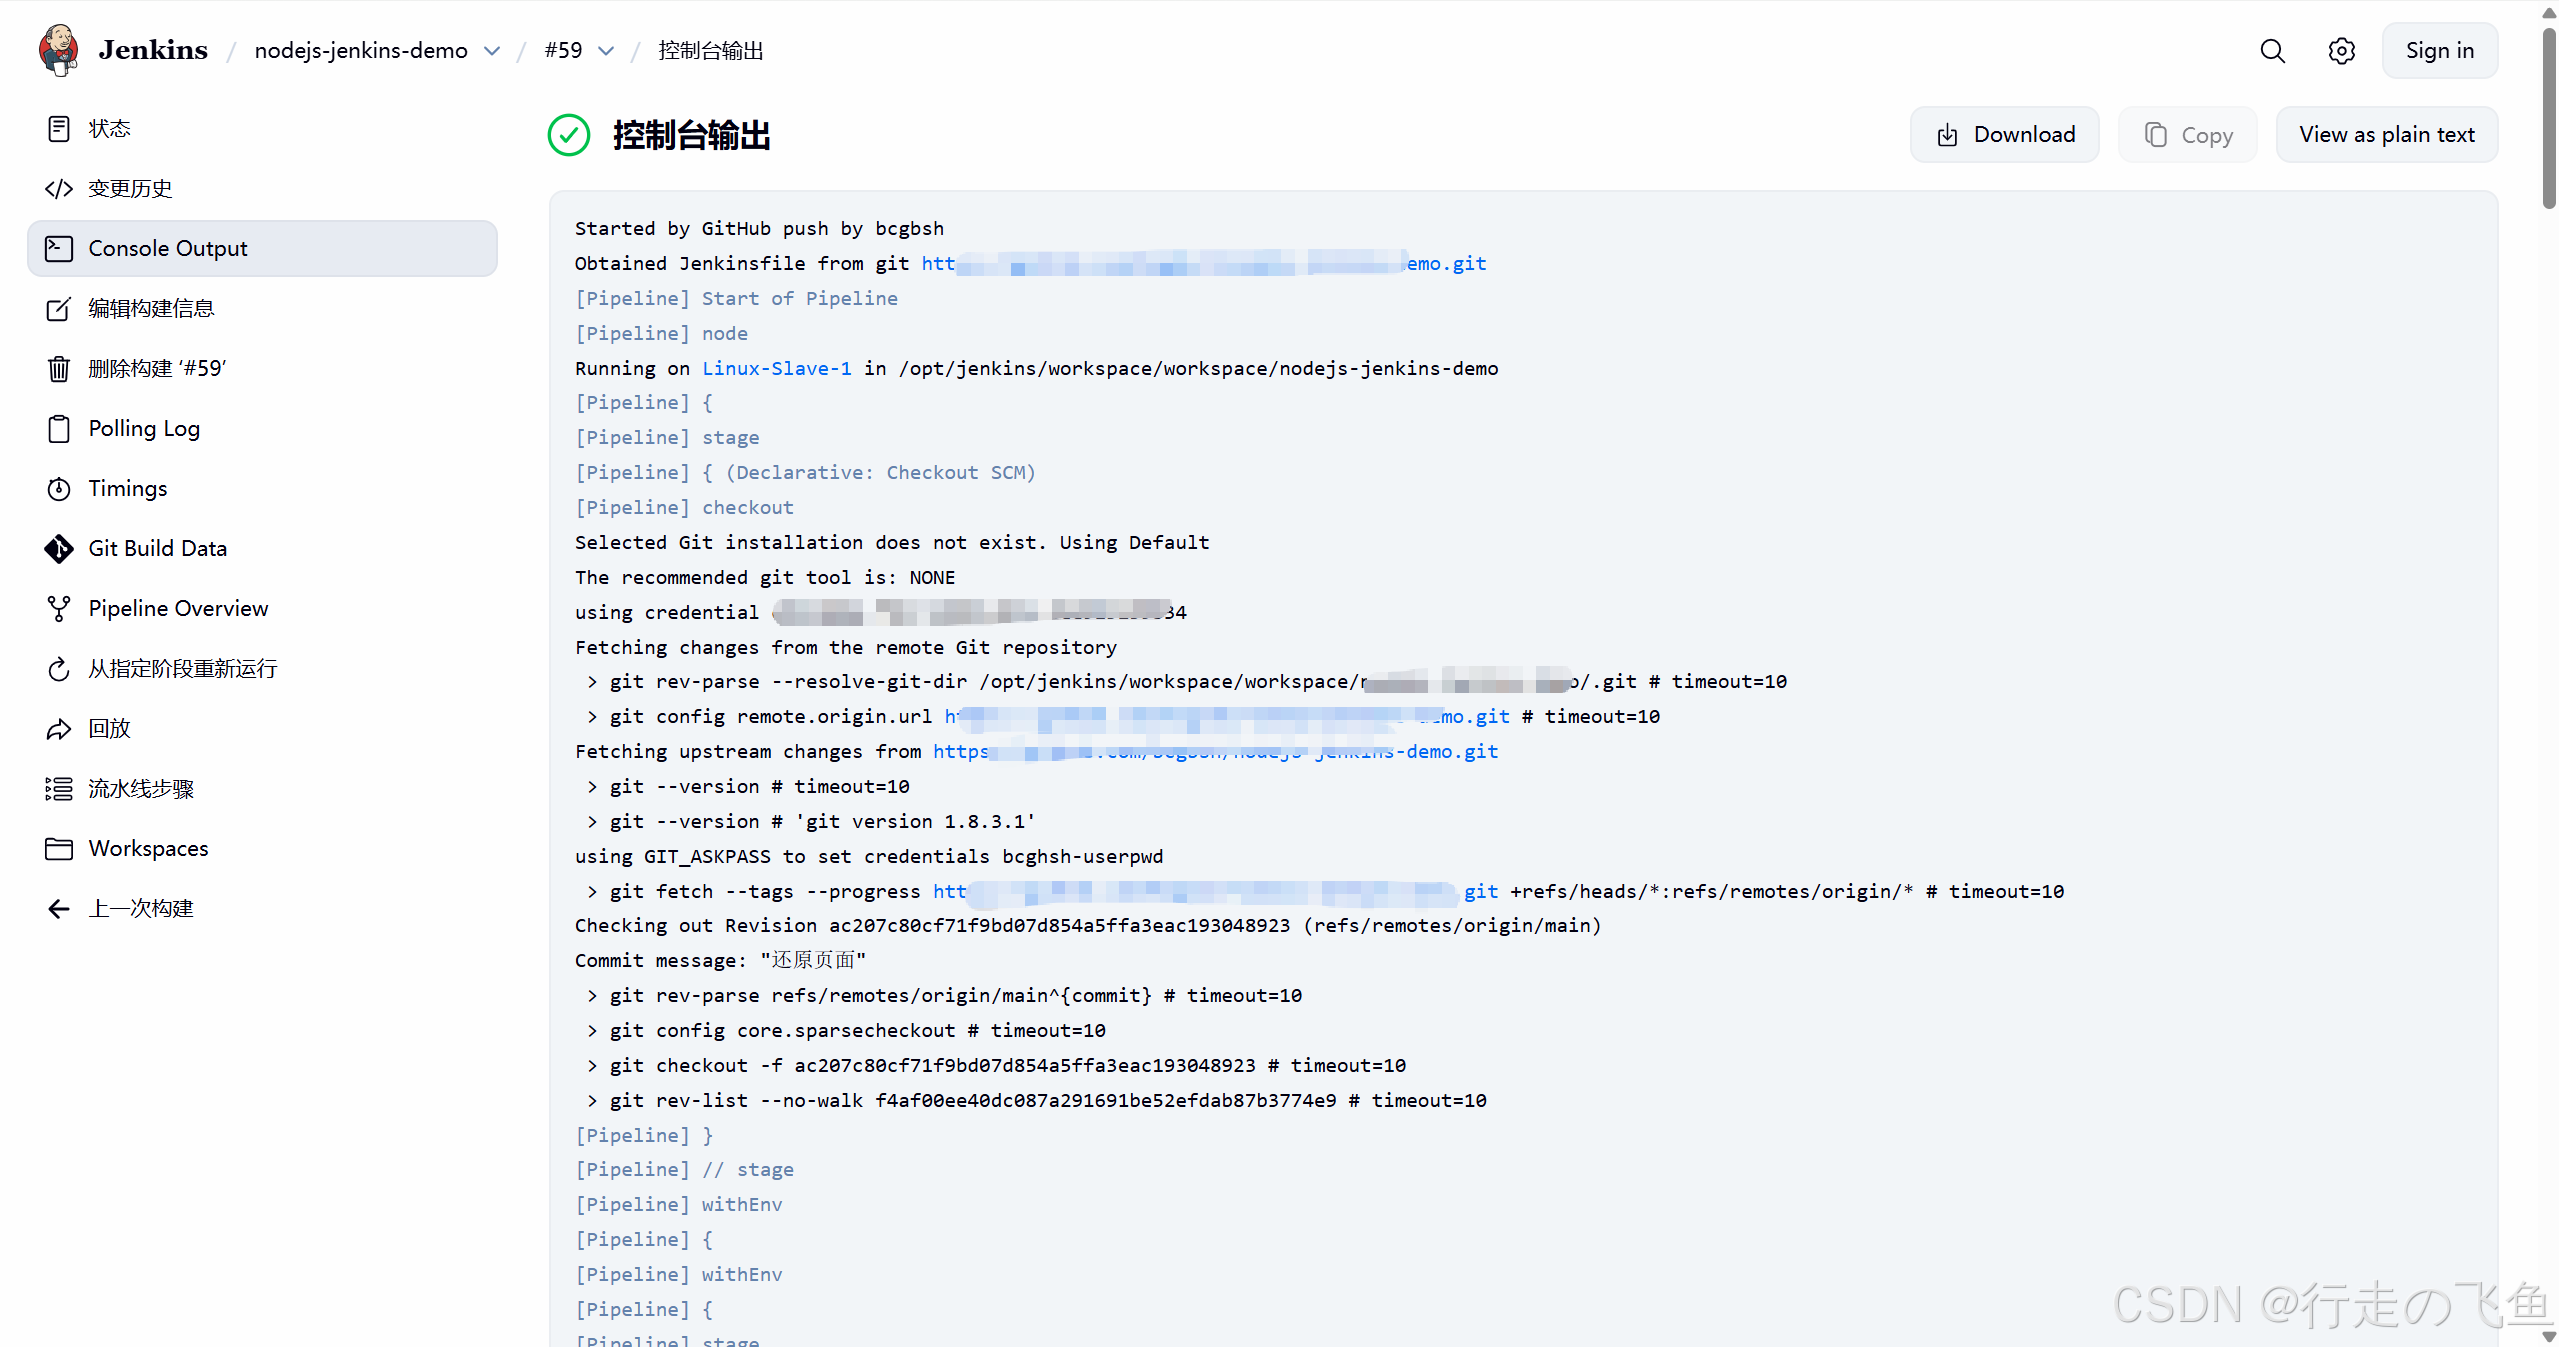Open the nodejs-jenkins-demo breadcrumb link
This screenshot has height=1347, width=2559.
point(361,51)
